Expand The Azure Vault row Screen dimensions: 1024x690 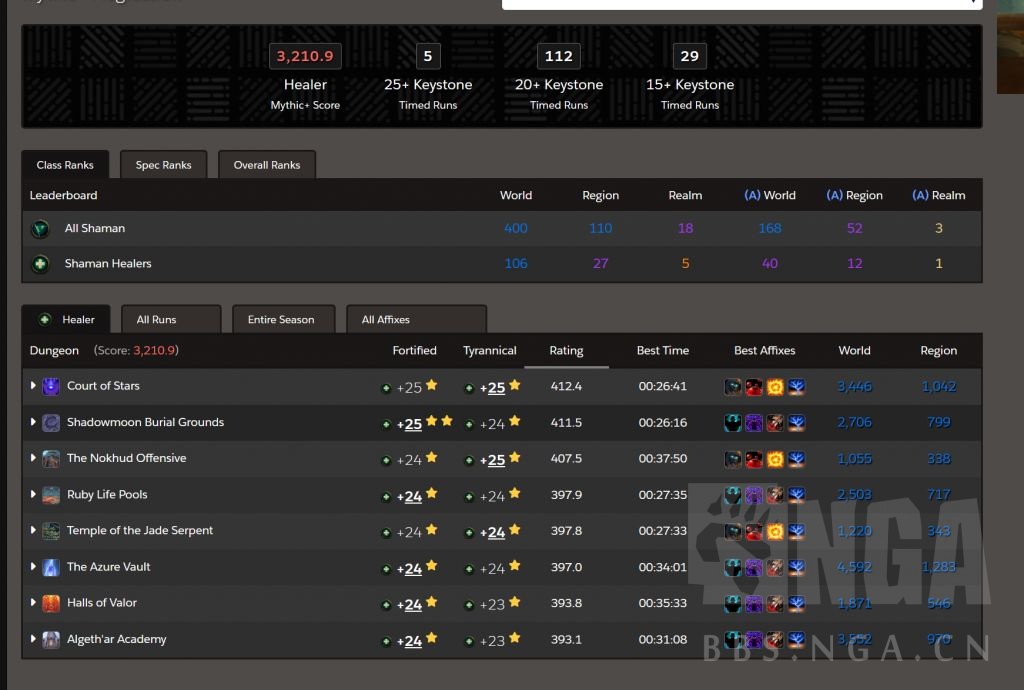pos(33,567)
